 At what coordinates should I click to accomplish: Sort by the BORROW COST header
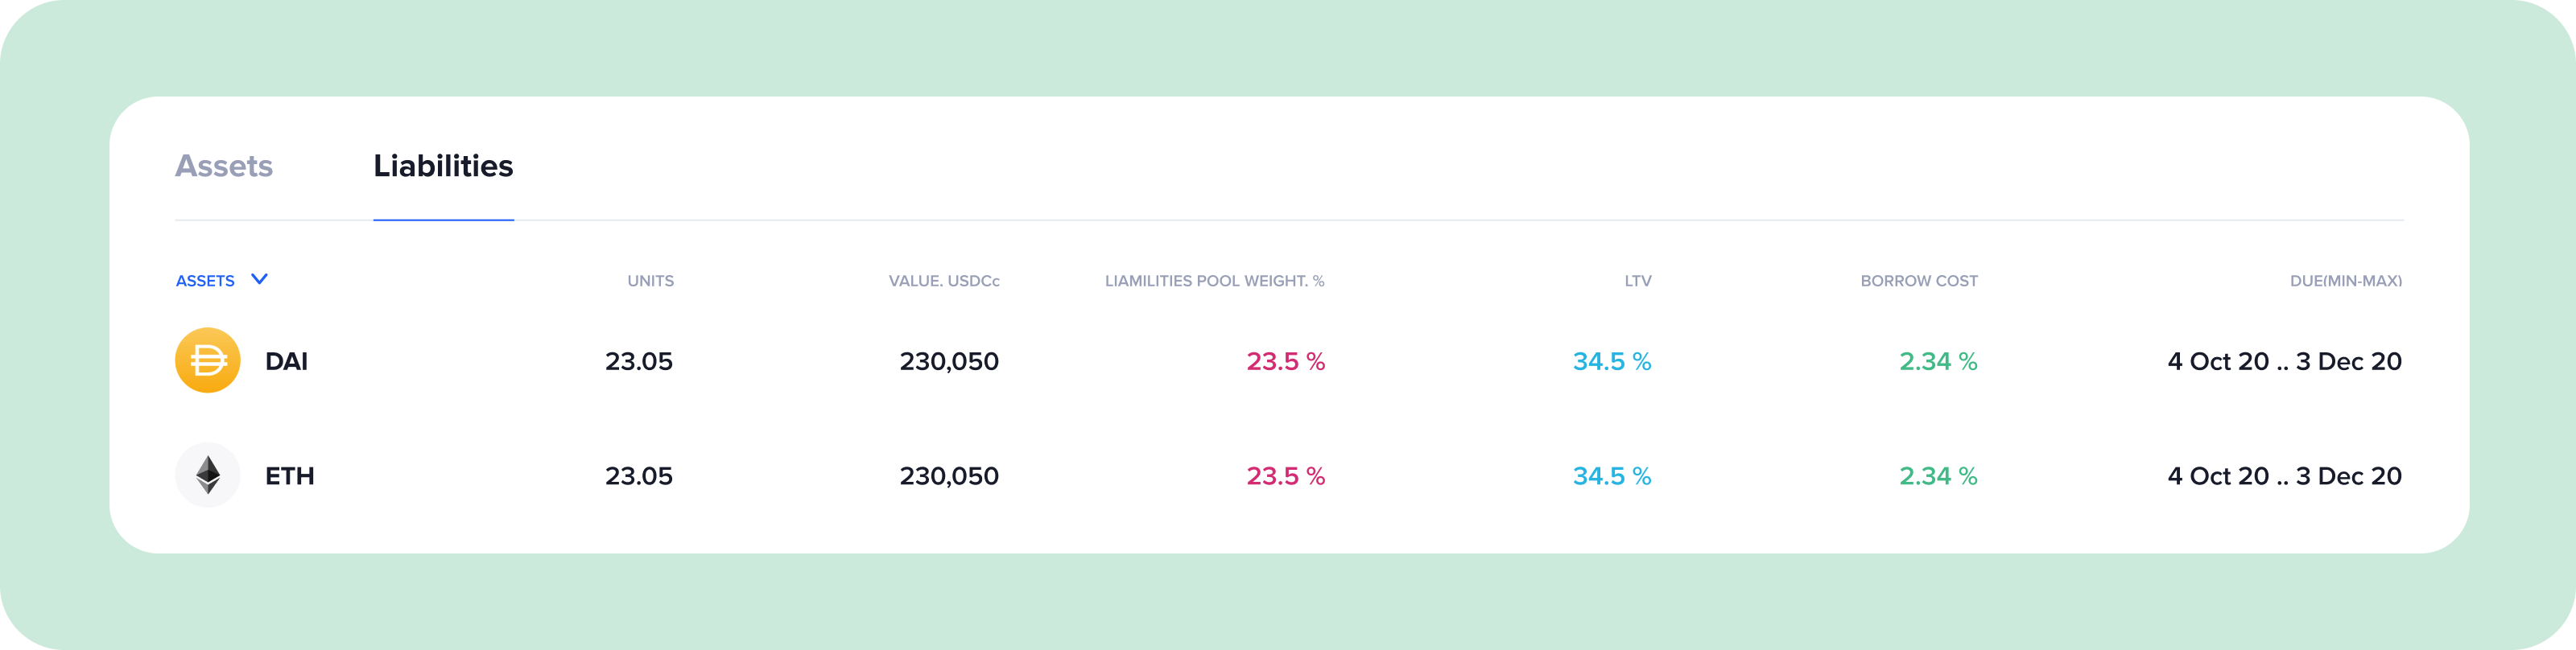click(1919, 281)
